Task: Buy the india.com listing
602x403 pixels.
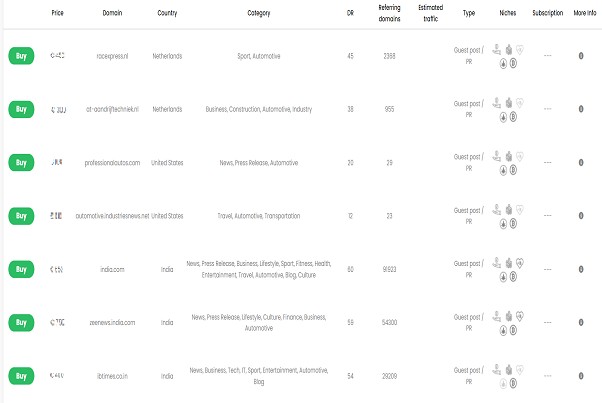Action: [21, 269]
